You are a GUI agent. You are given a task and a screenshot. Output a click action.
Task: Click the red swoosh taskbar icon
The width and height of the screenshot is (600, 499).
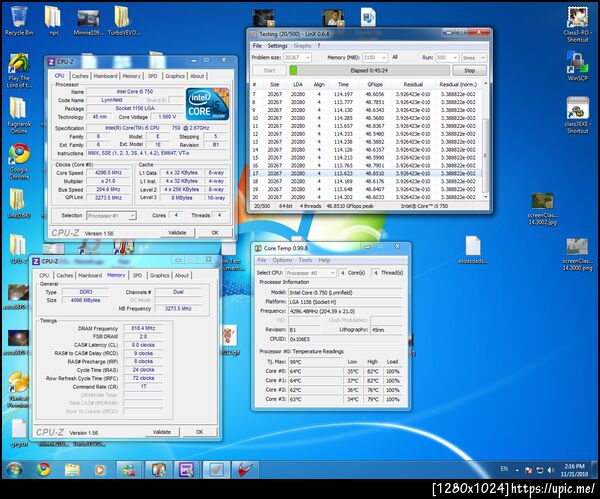click(244, 470)
